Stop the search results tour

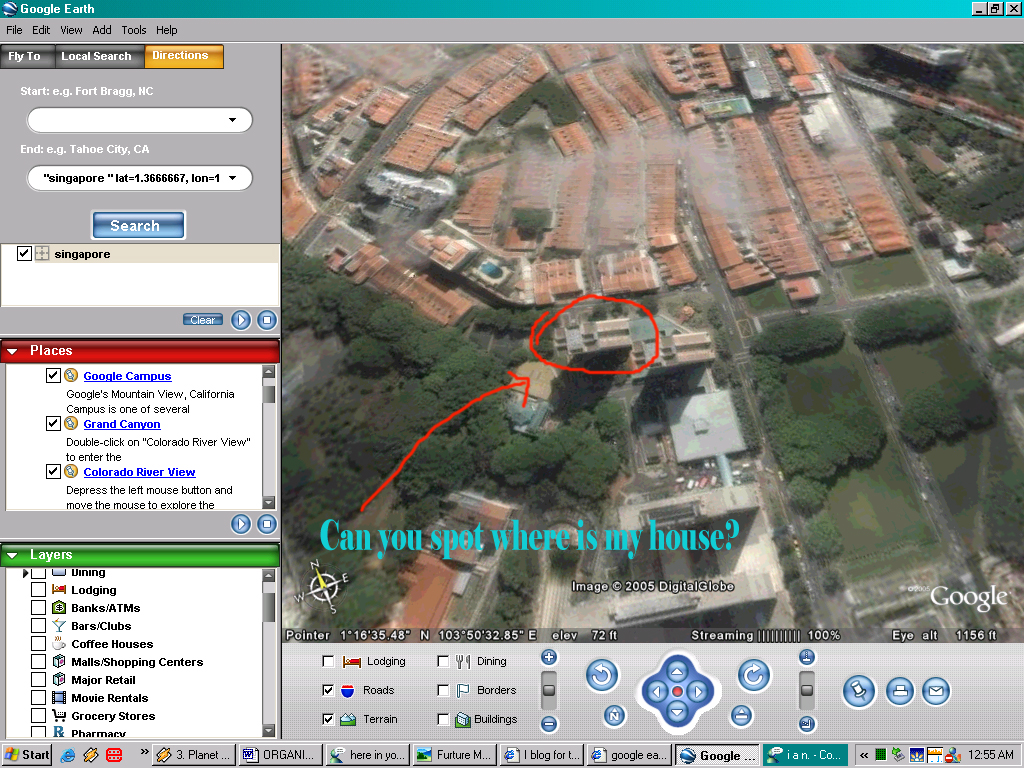pyautogui.click(x=266, y=320)
